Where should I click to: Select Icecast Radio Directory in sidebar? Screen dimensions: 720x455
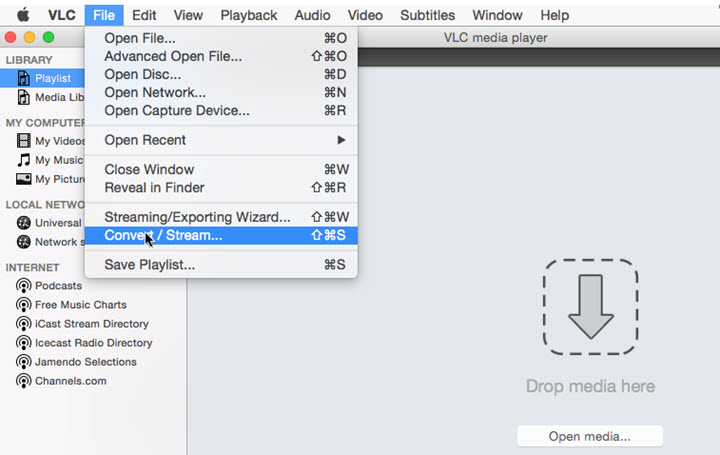[93, 343]
